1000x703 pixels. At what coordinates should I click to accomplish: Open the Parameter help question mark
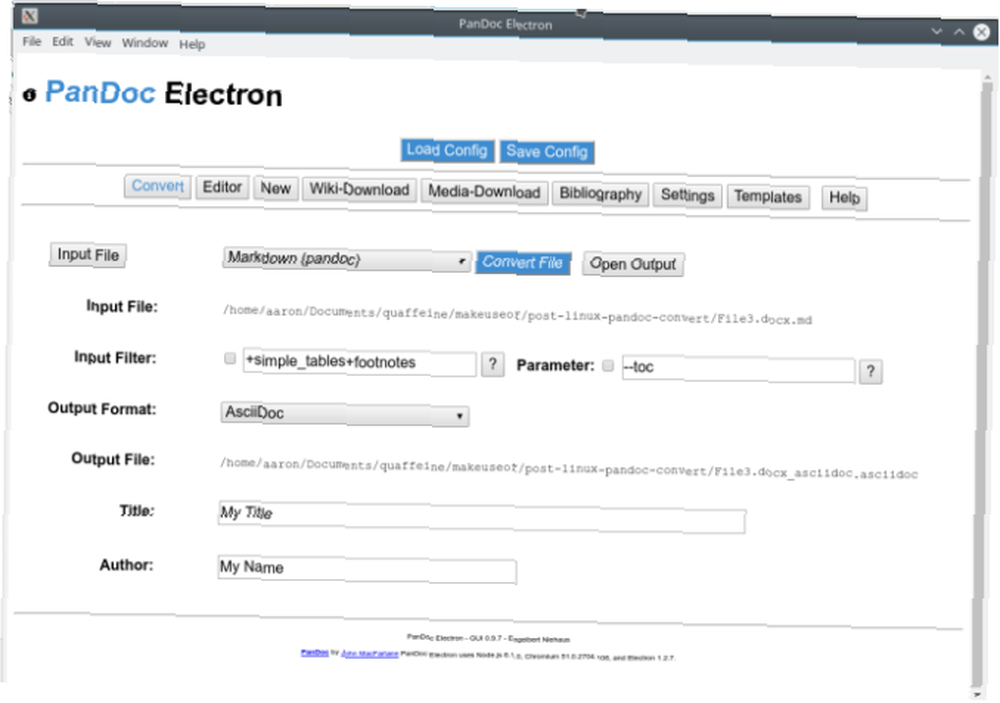tap(871, 371)
